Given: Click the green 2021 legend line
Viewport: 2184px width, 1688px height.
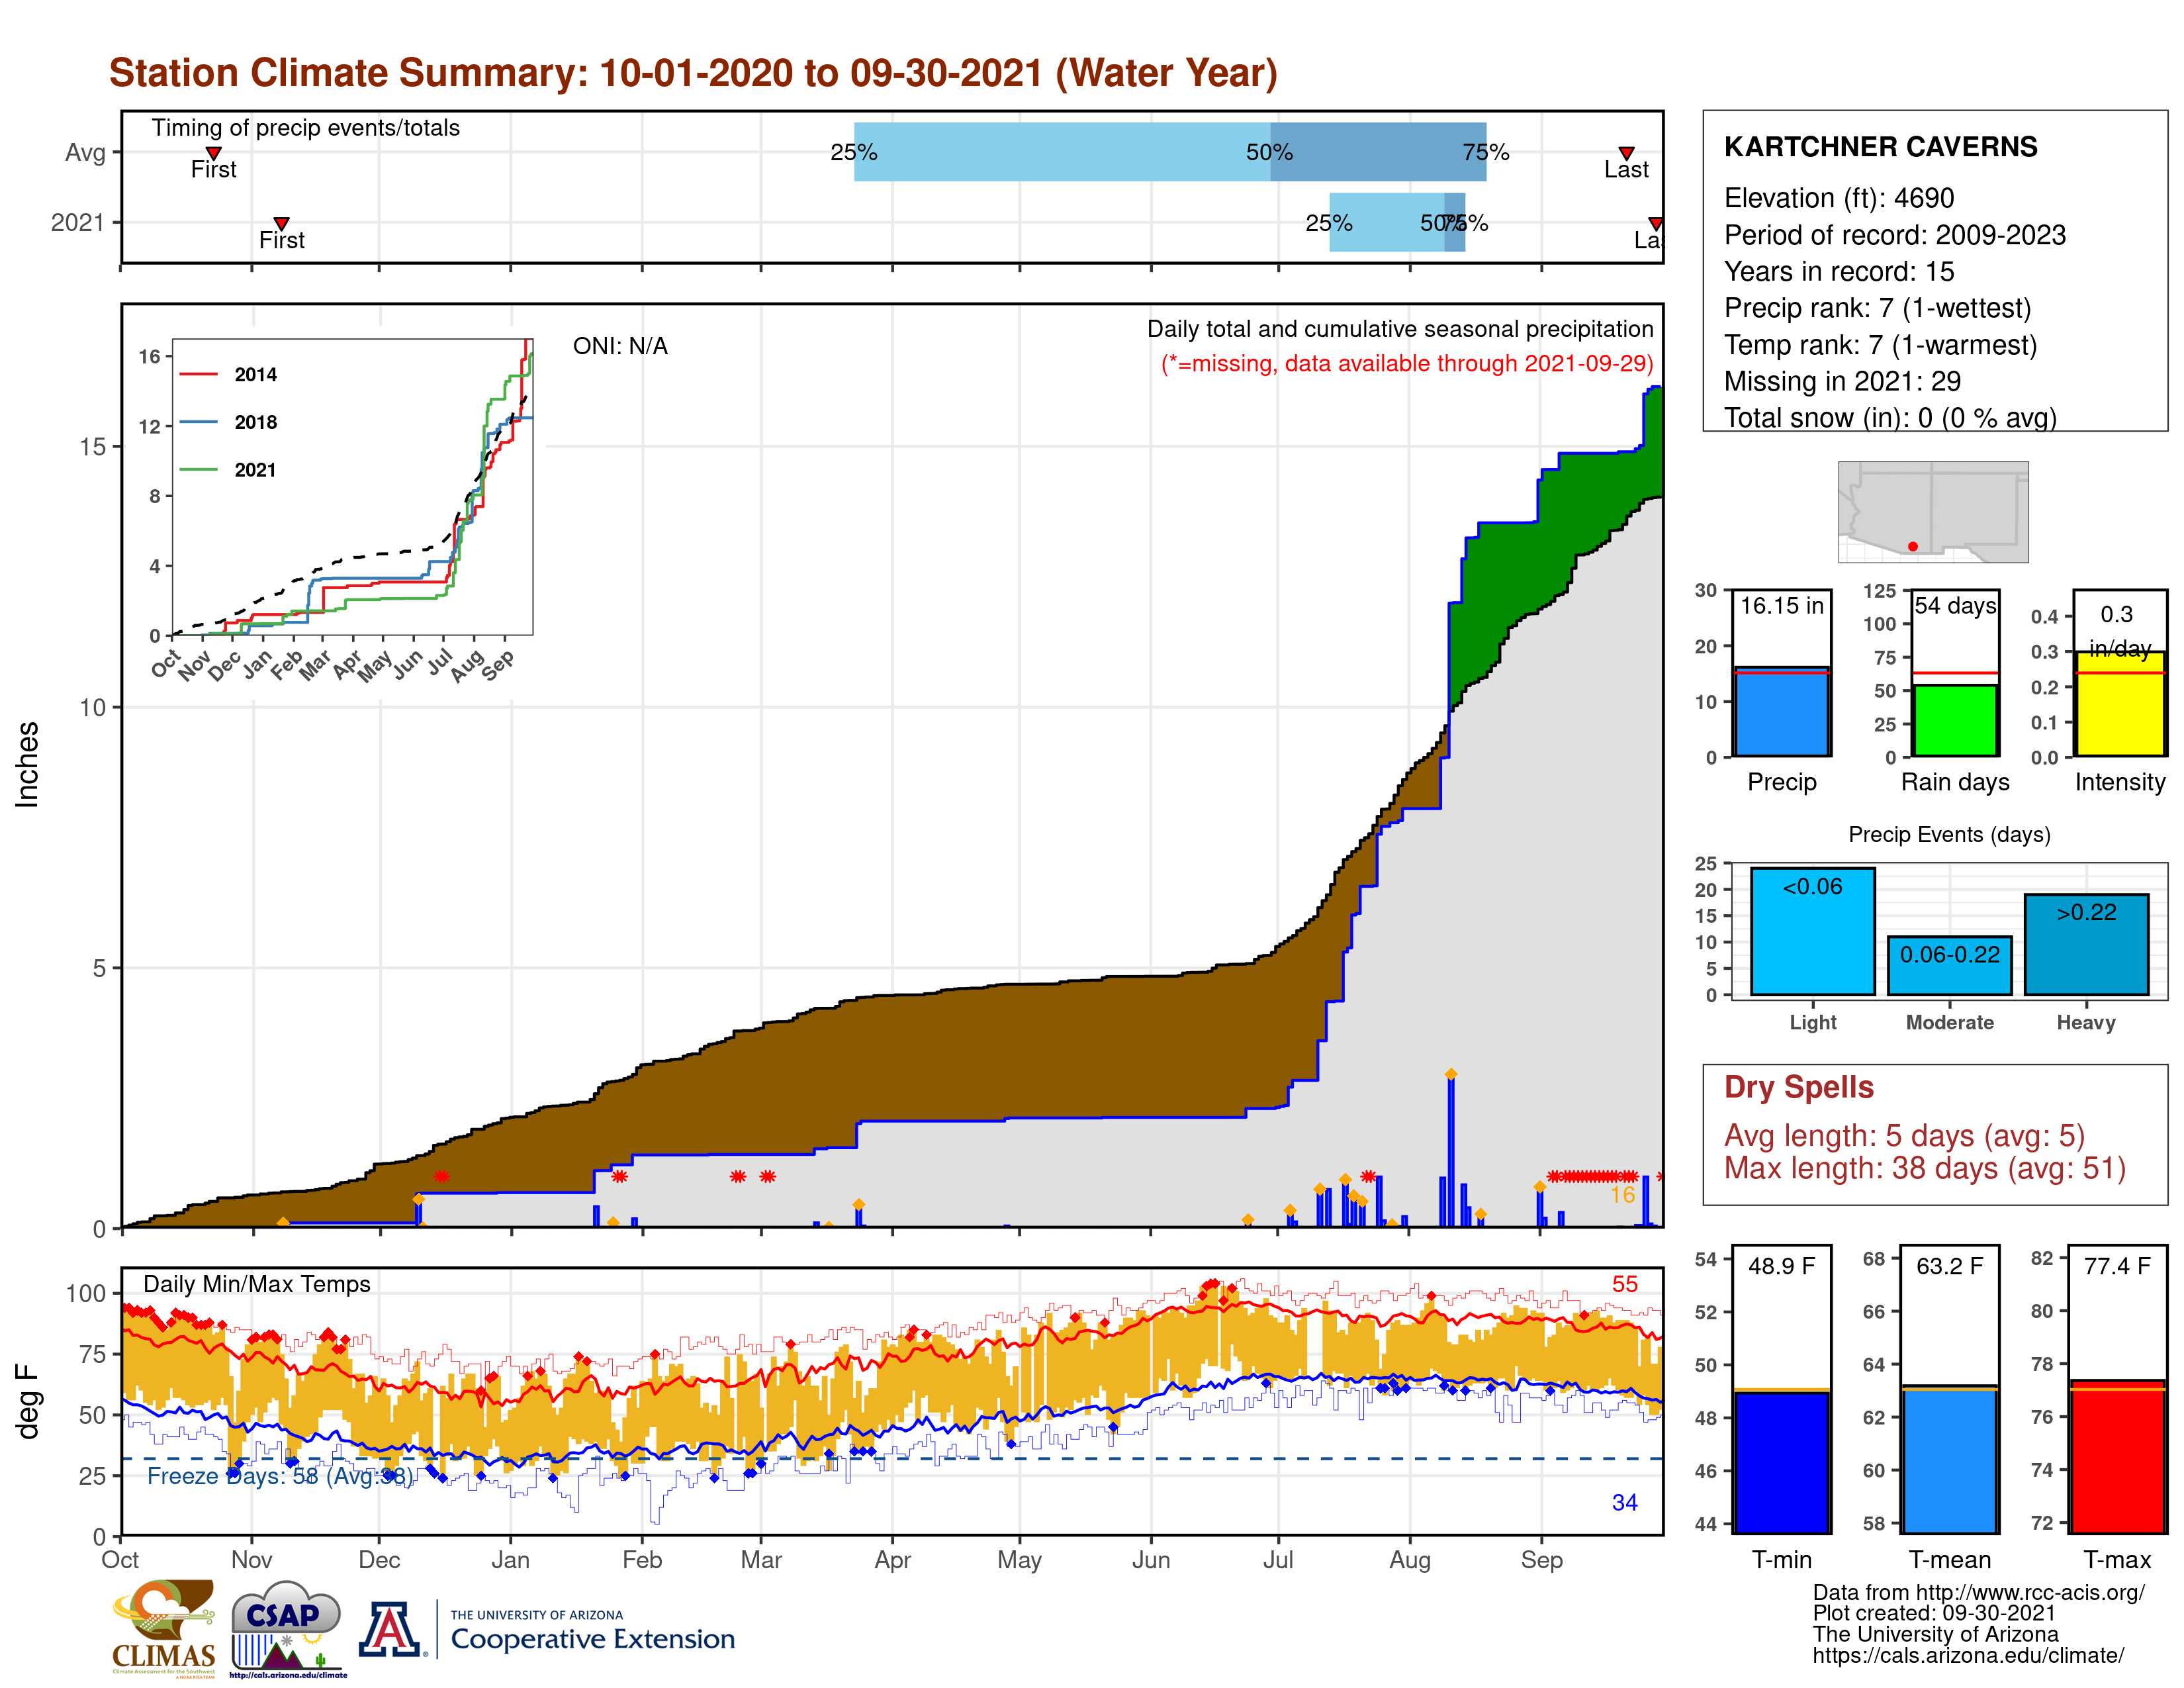Looking at the screenshot, I should click(x=198, y=469).
